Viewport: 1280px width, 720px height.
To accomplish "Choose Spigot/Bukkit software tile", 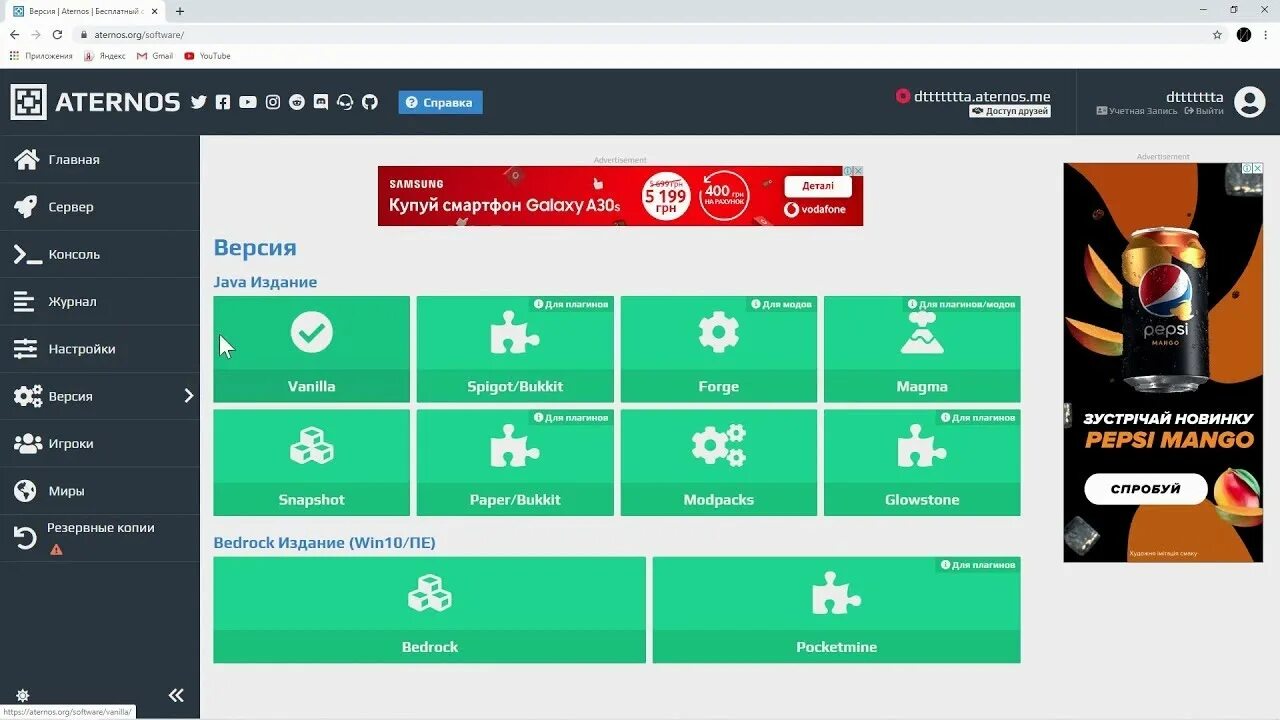I will [x=515, y=349].
